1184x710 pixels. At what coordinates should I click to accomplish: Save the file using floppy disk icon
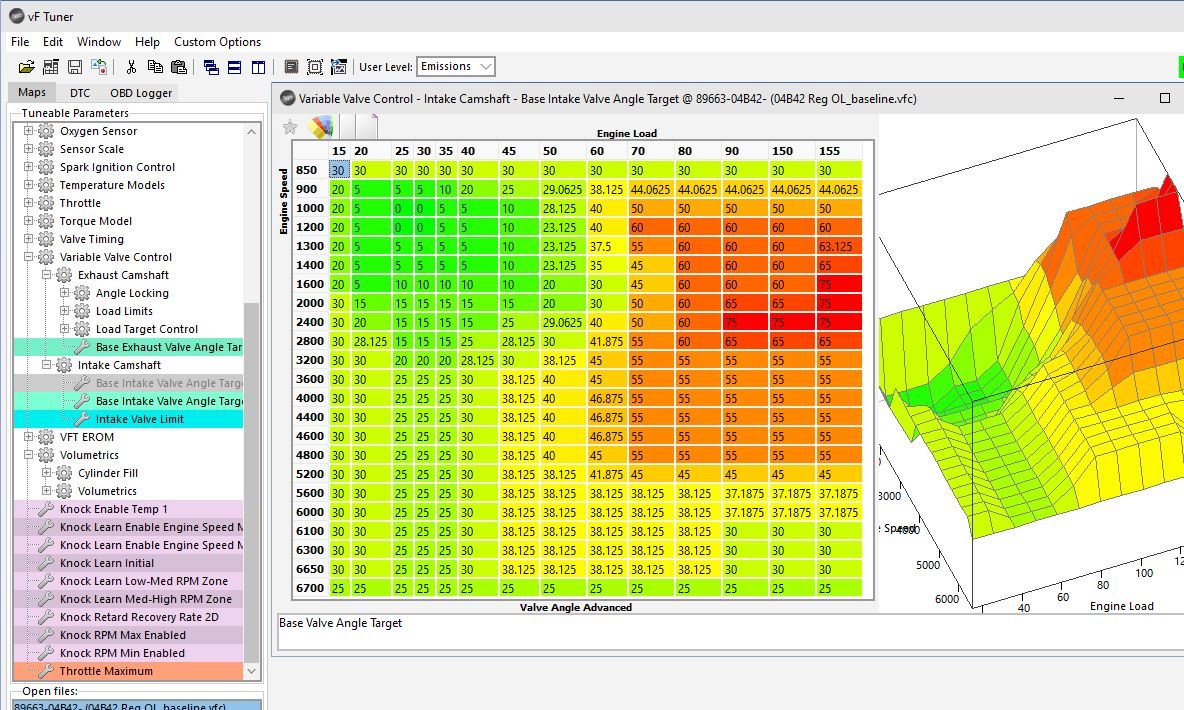point(75,67)
